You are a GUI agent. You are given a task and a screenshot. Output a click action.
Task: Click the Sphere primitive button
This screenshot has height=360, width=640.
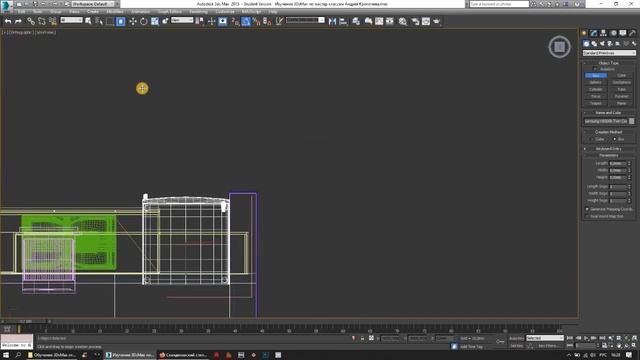pos(596,82)
